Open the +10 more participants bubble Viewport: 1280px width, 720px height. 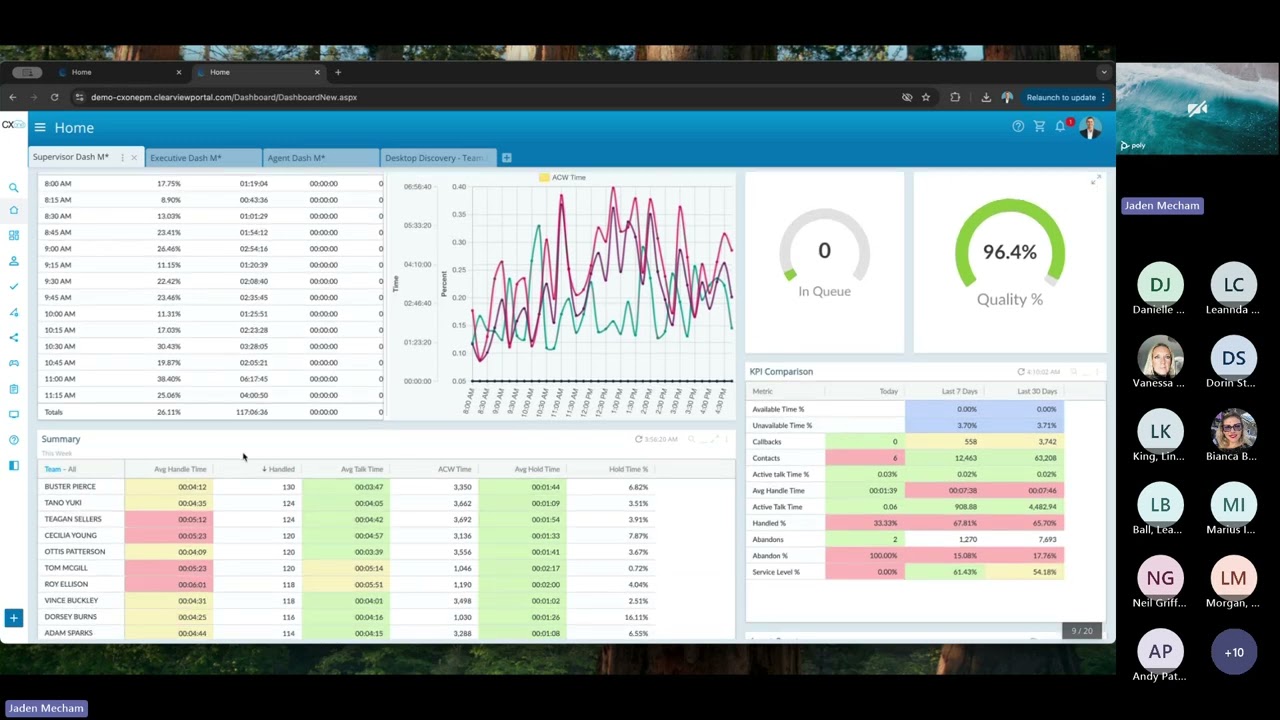(x=1234, y=652)
